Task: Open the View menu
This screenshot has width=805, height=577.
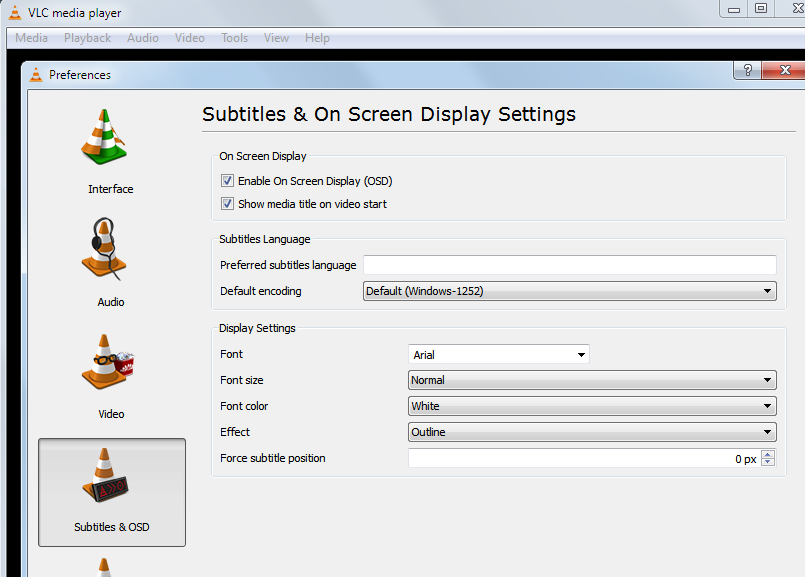Action: (x=276, y=38)
